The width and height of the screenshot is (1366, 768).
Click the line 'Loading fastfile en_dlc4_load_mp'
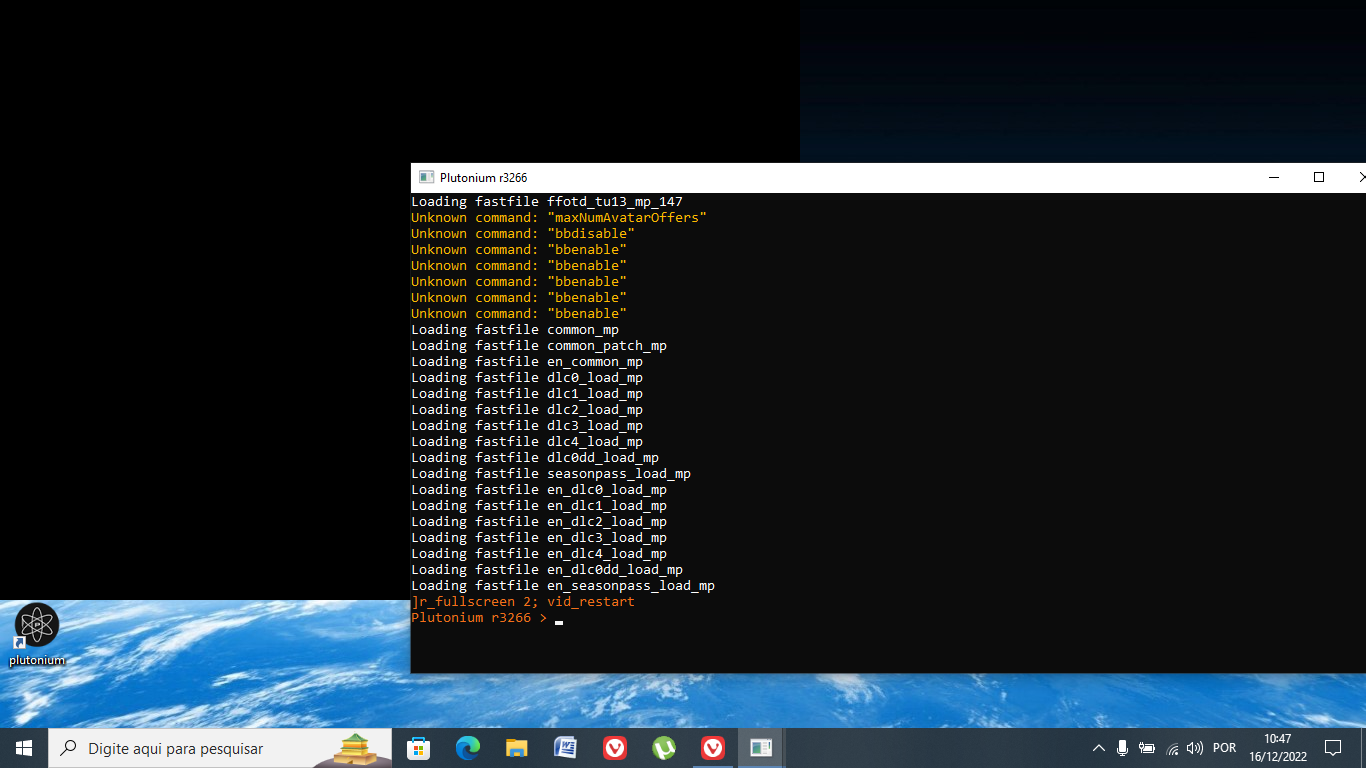[x=539, y=554]
